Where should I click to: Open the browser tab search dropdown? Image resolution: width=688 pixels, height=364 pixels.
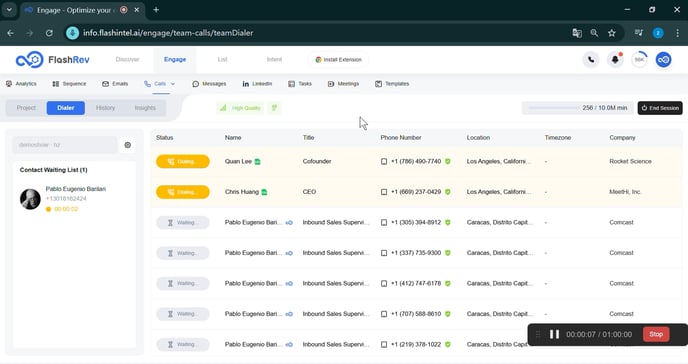tap(9, 10)
